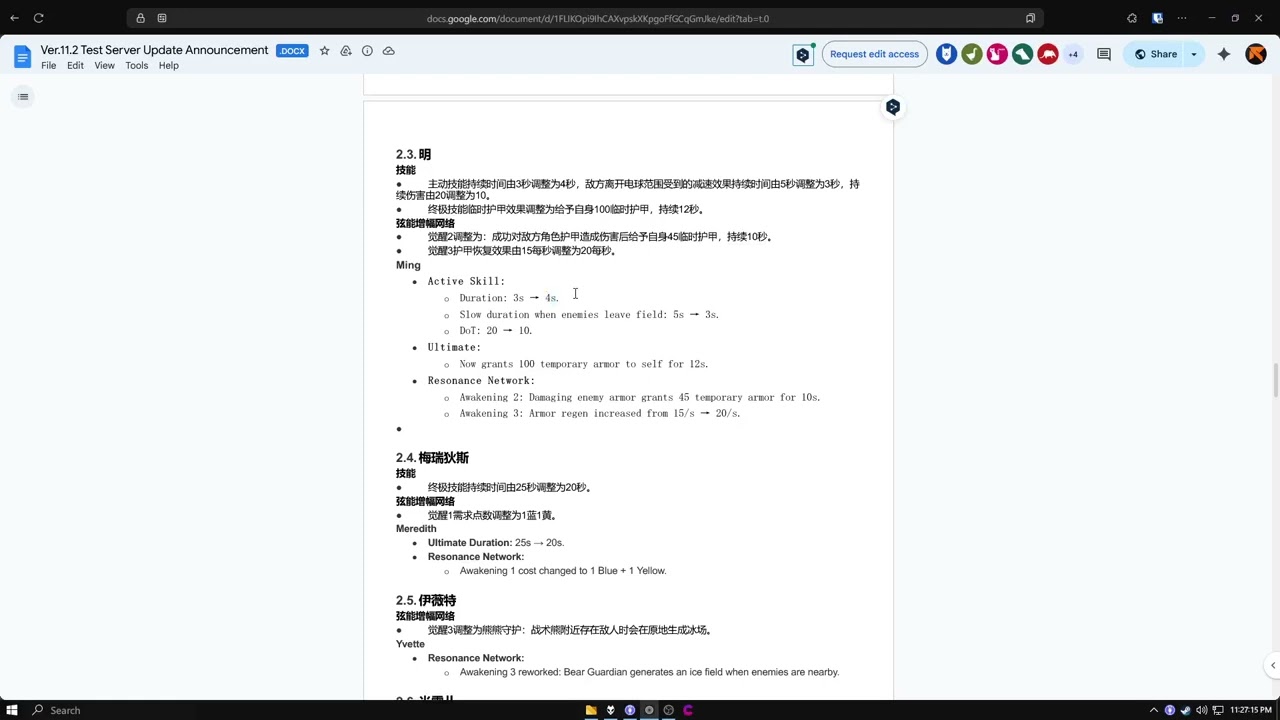Open the Help menu
This screenshot has width=1280, height=720.
[x=168, y=66]
